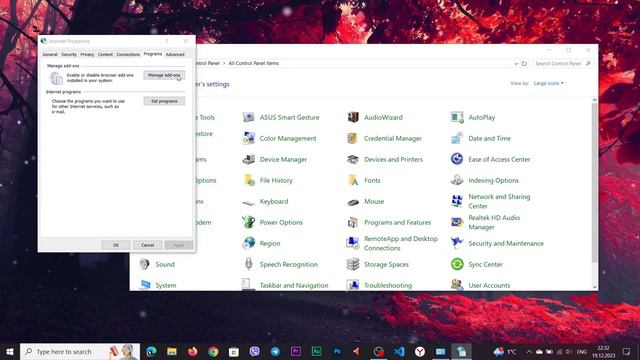Image resolution: width=640 pixels, height=360 pixels.
Task: Switch to the General tab
Action: [50, 54]
